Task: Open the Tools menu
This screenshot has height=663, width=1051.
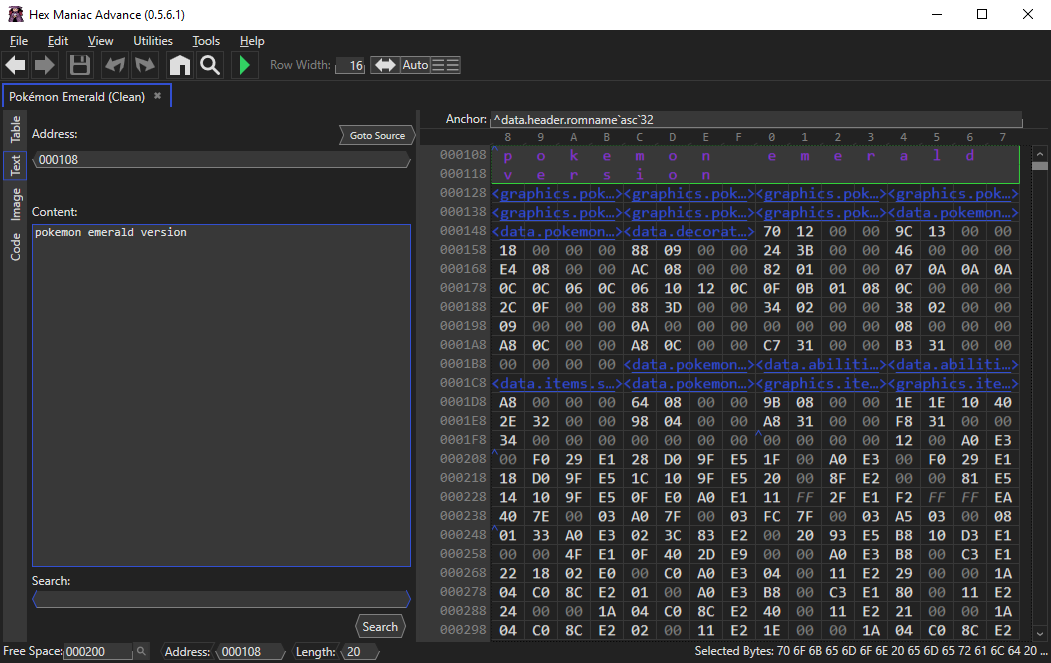Action: click(206, 41)
